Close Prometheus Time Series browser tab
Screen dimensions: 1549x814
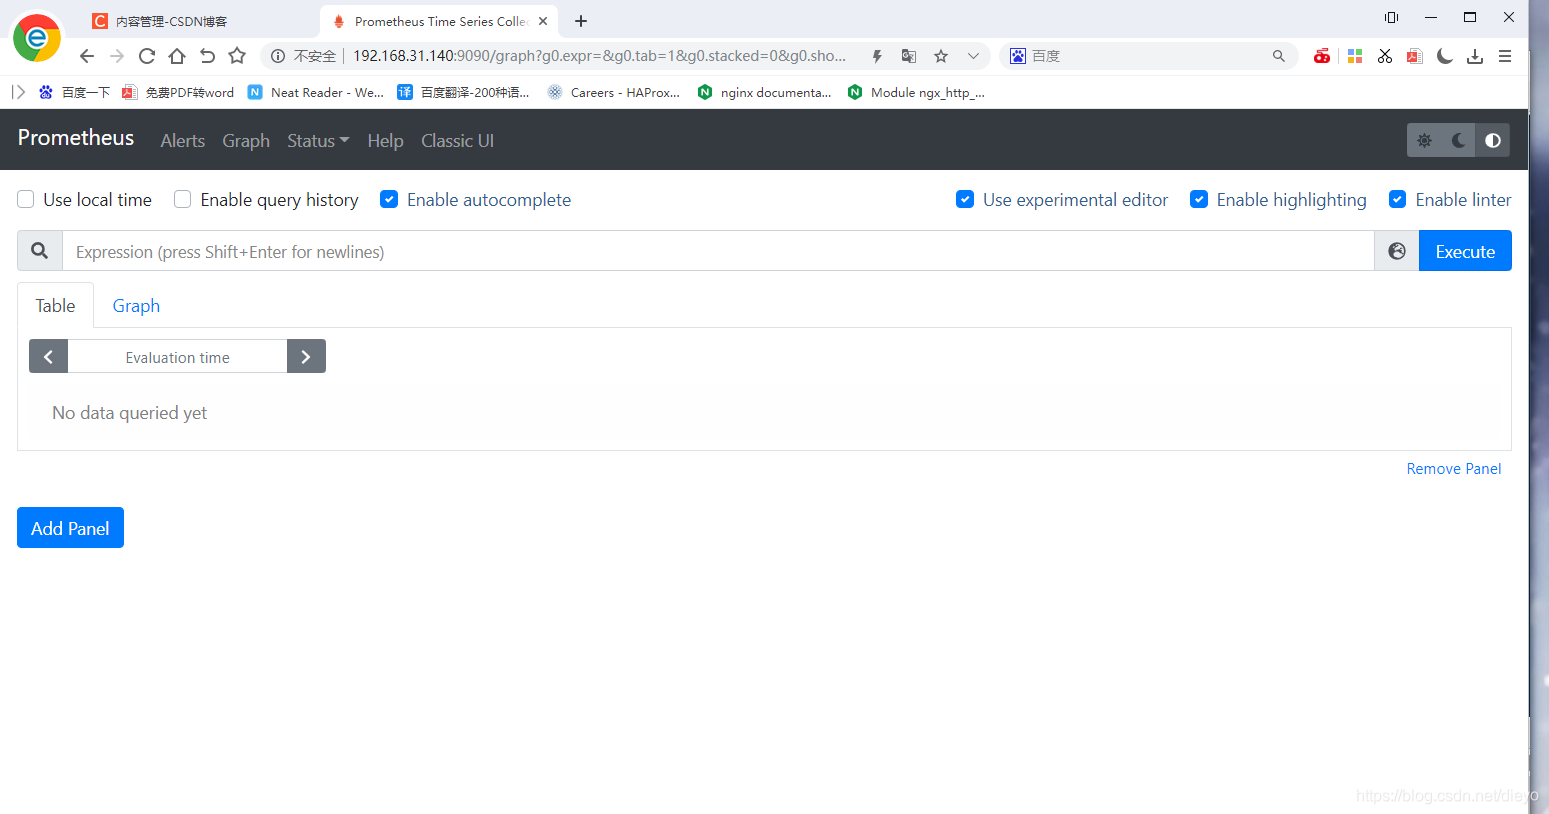tap(543, 21)
